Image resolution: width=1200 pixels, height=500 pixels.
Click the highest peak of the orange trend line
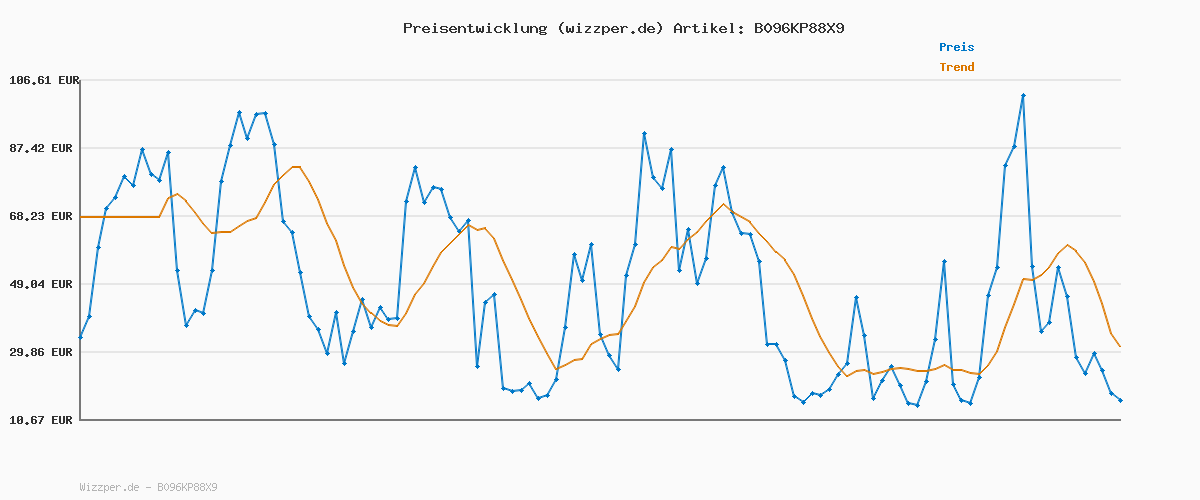click(295, 167)
